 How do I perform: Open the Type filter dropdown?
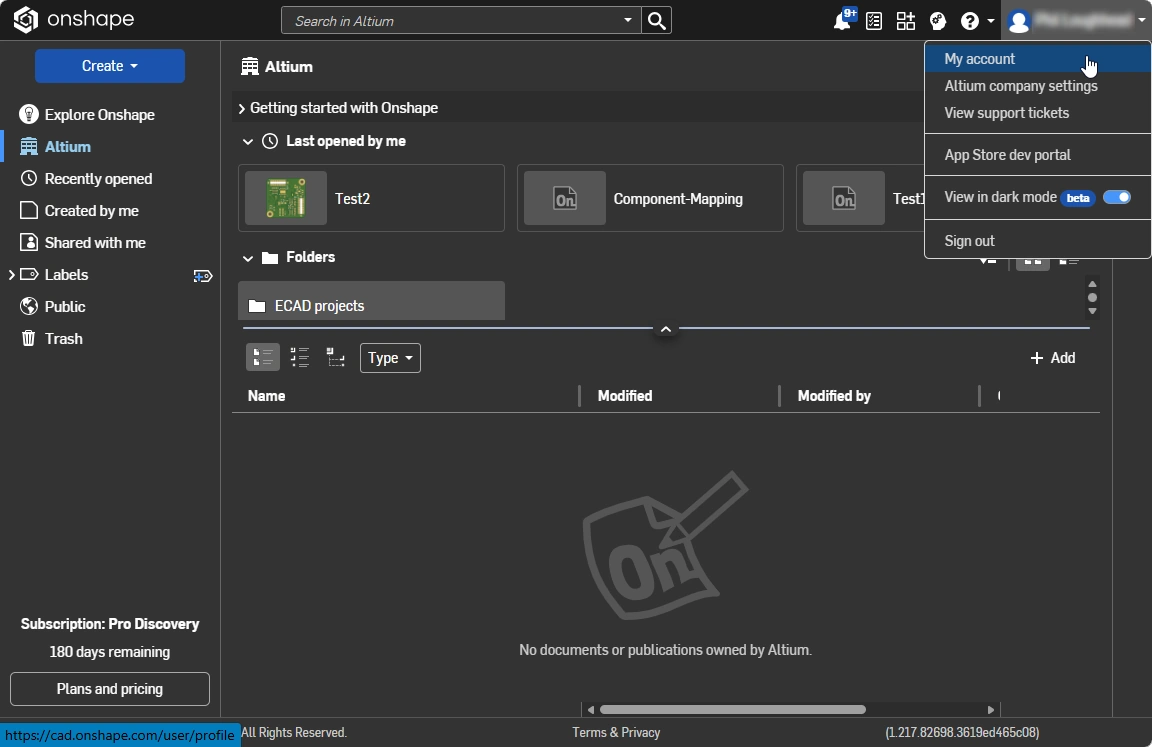click(390, 358)
